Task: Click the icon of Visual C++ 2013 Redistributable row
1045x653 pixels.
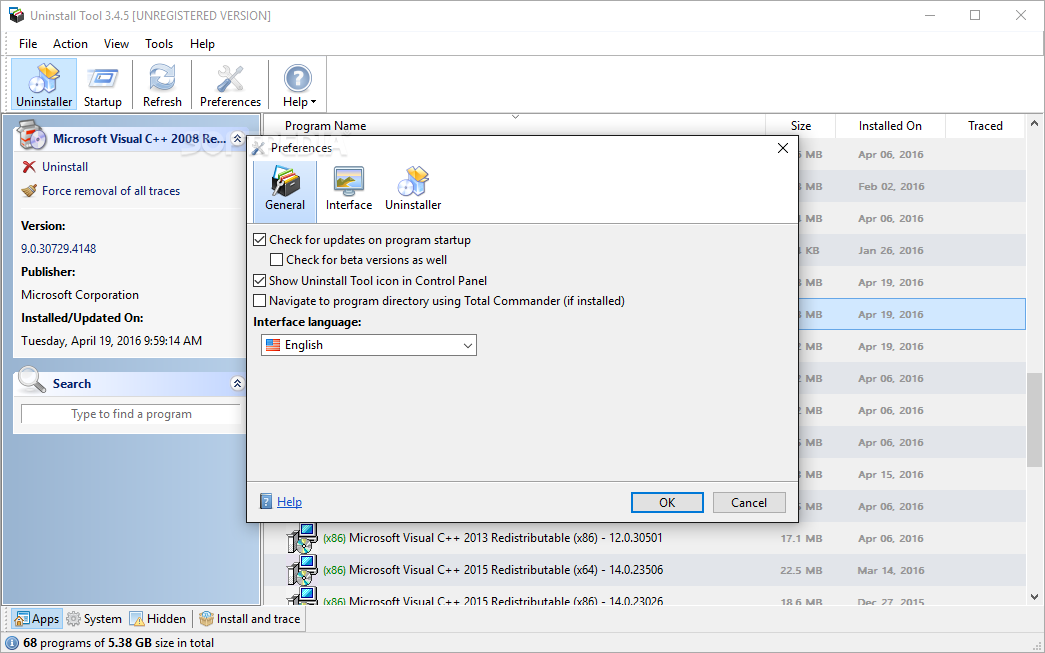Action: point(303,538)
